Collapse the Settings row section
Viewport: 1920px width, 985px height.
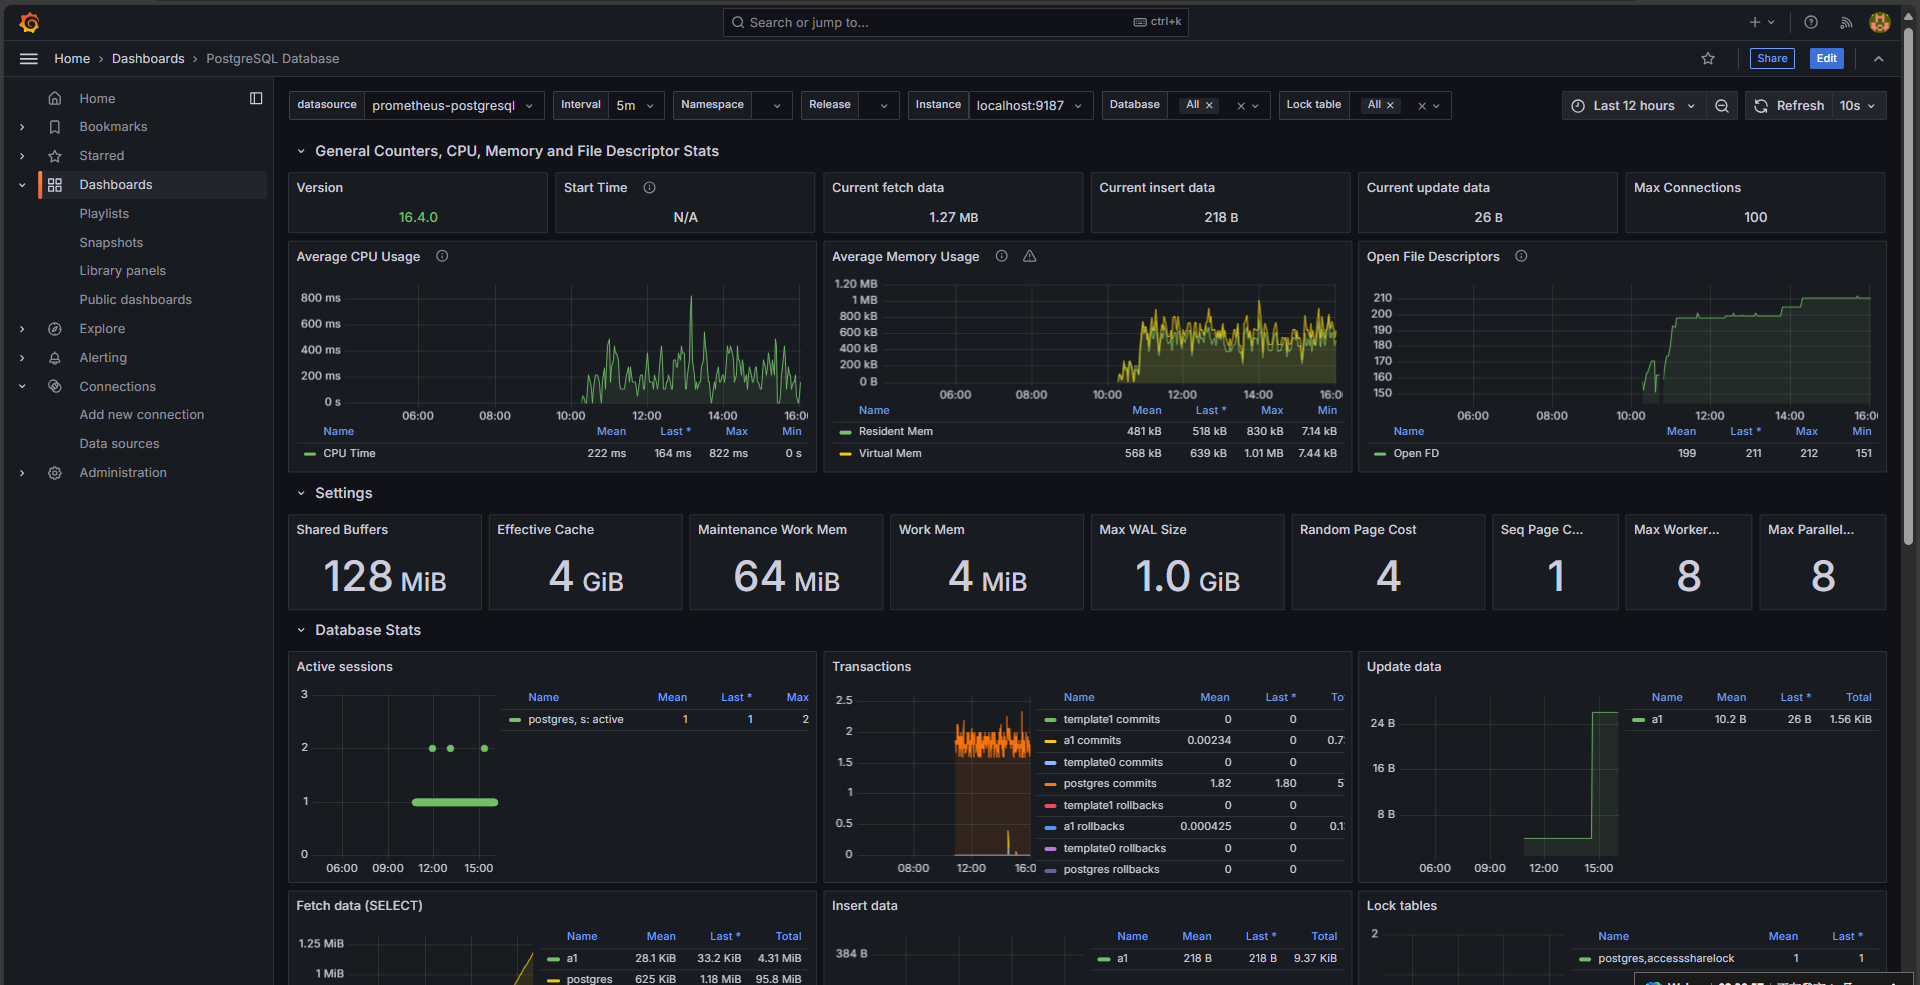(301, 493)
